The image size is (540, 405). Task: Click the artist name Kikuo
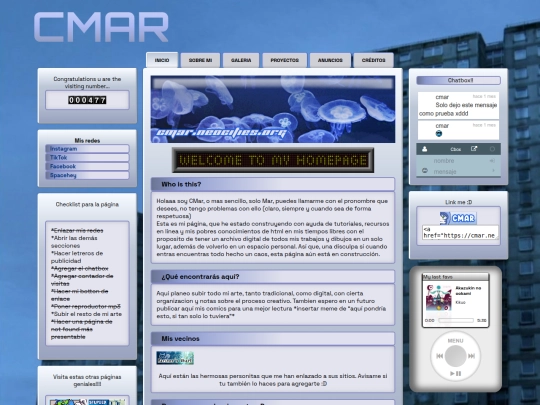460,302
